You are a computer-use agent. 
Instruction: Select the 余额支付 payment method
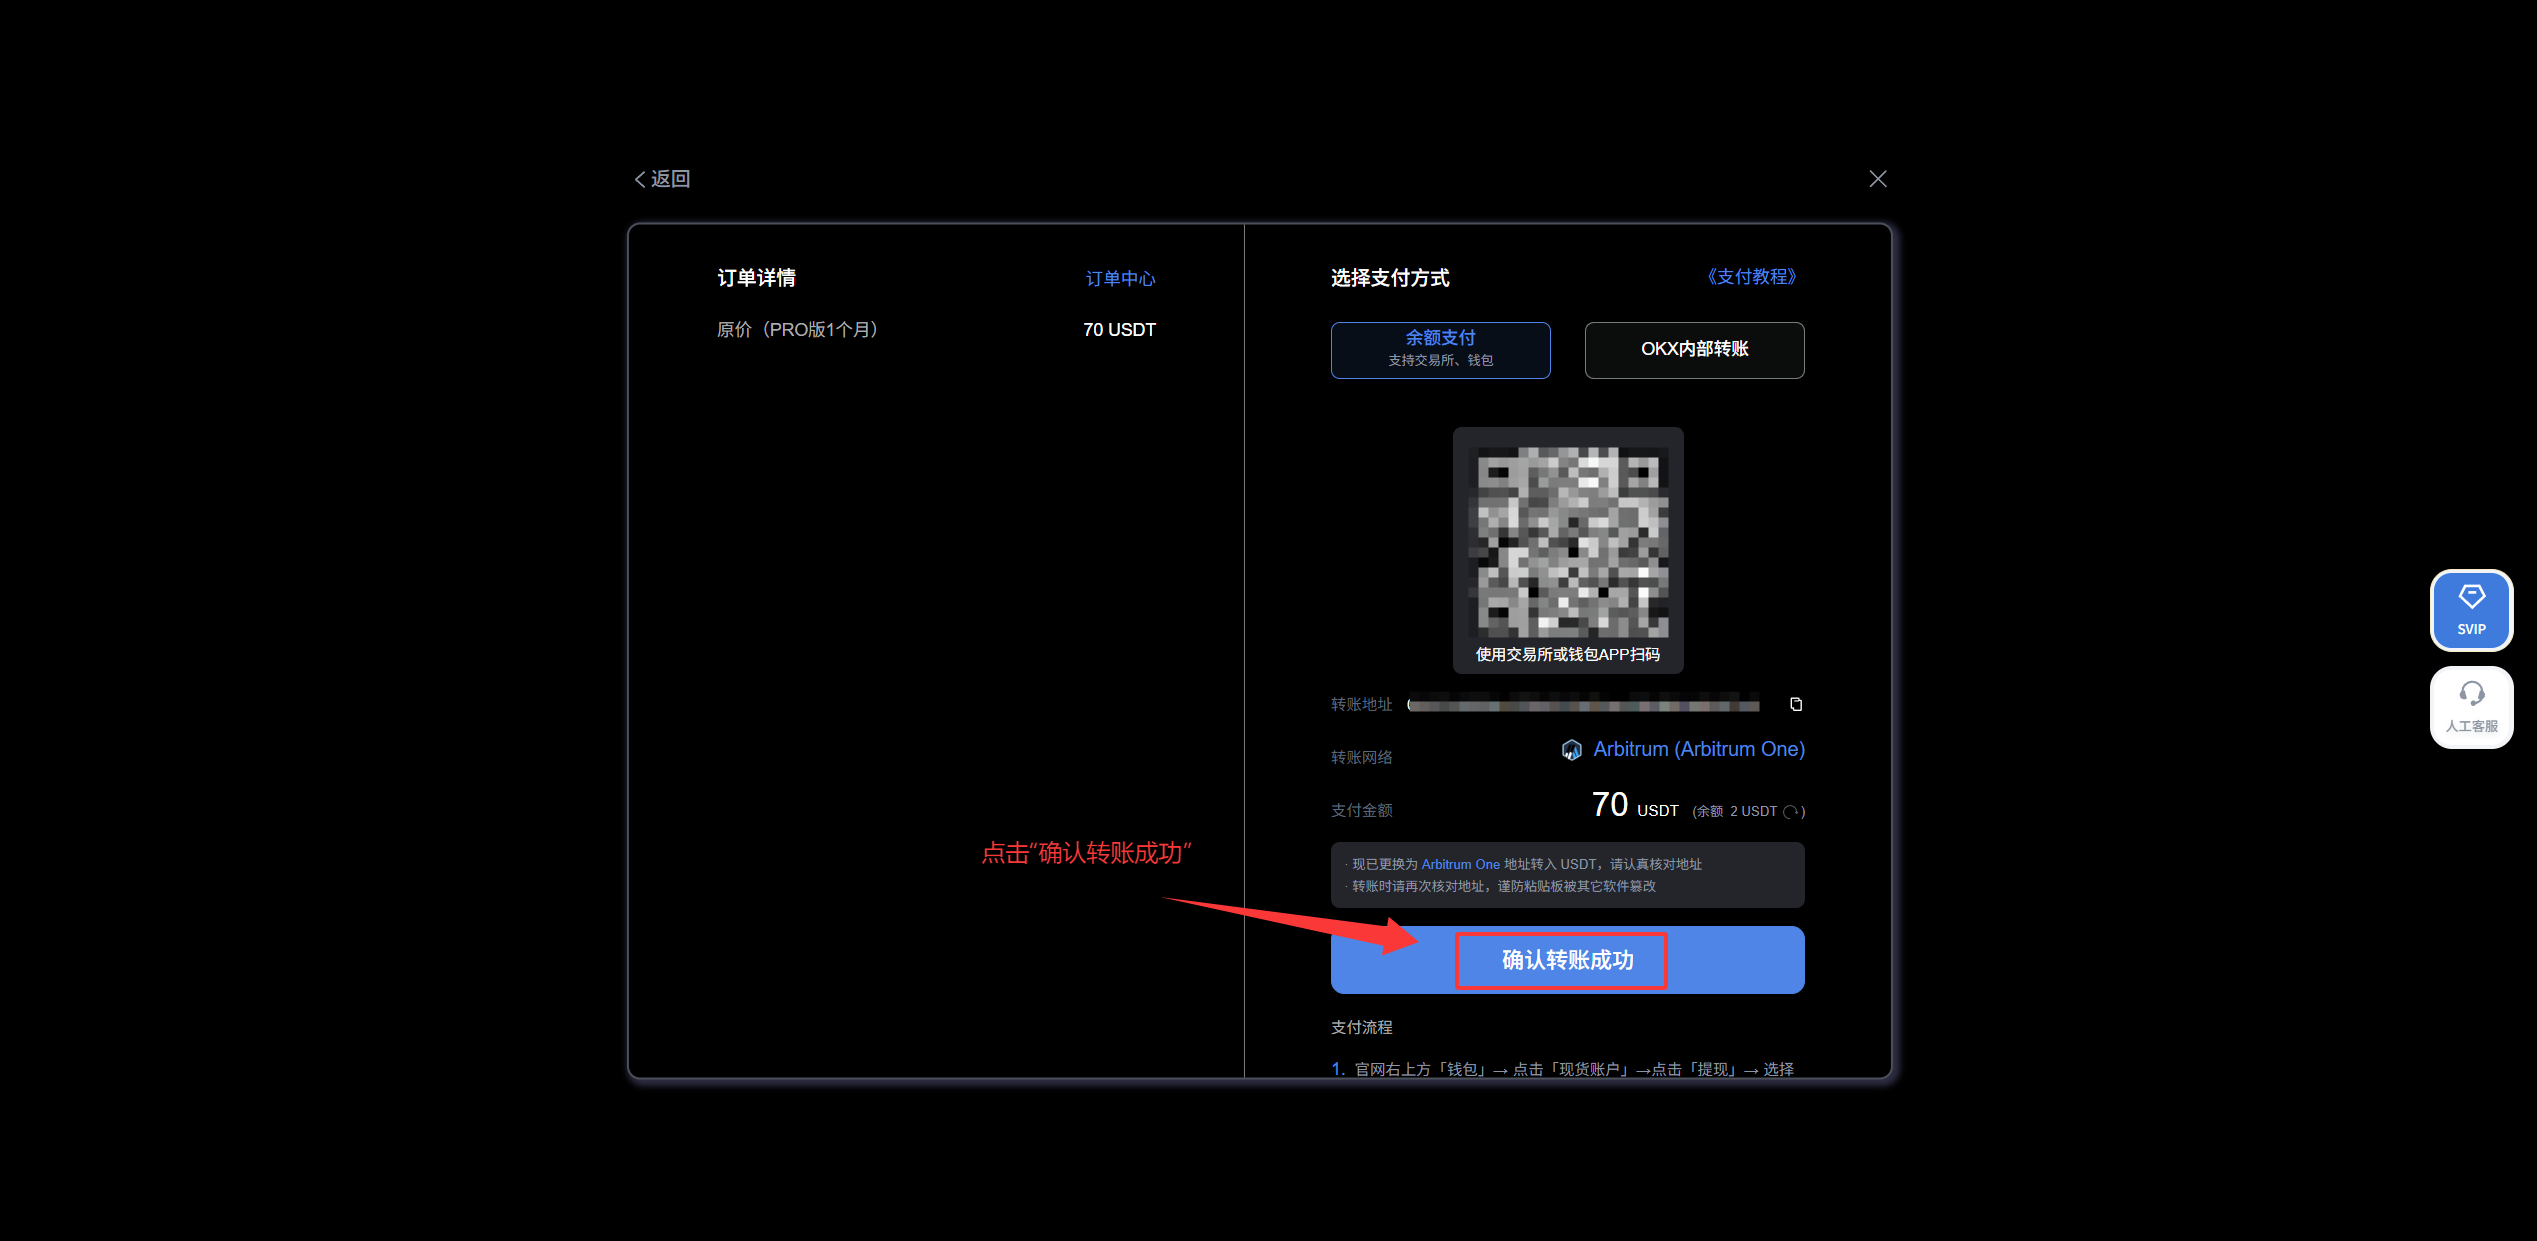1440,350
